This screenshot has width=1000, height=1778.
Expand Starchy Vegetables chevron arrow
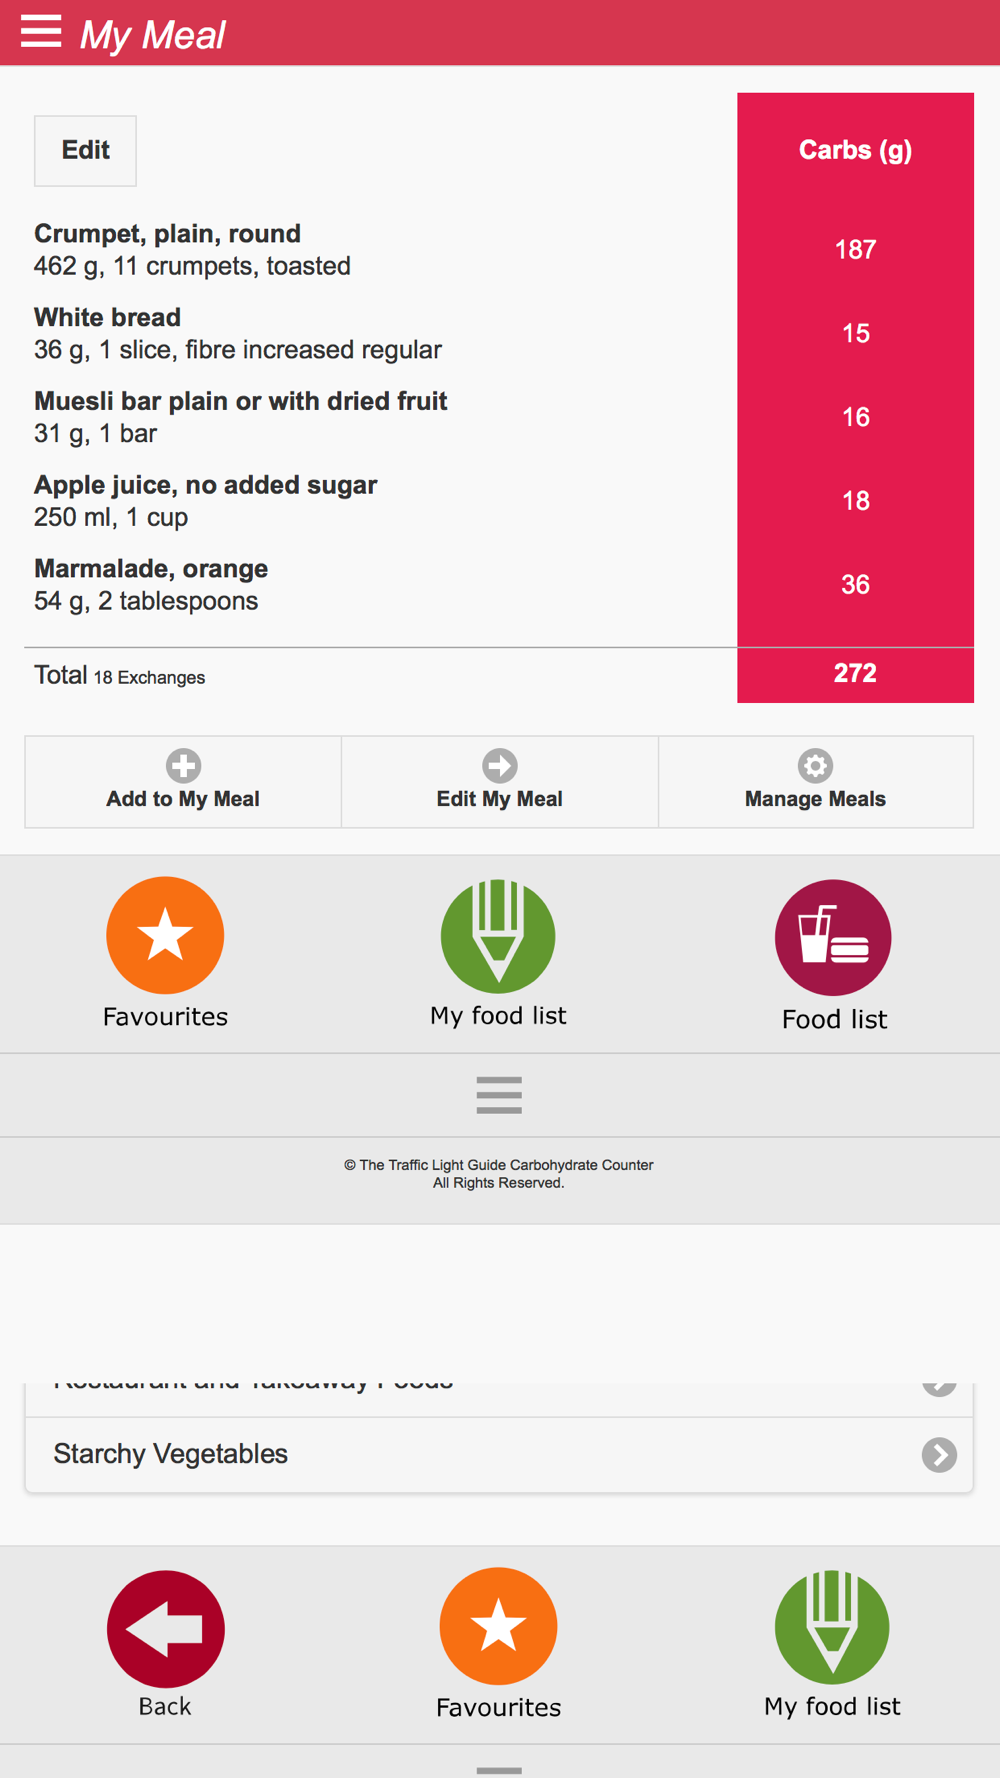tap(939, 1455)
